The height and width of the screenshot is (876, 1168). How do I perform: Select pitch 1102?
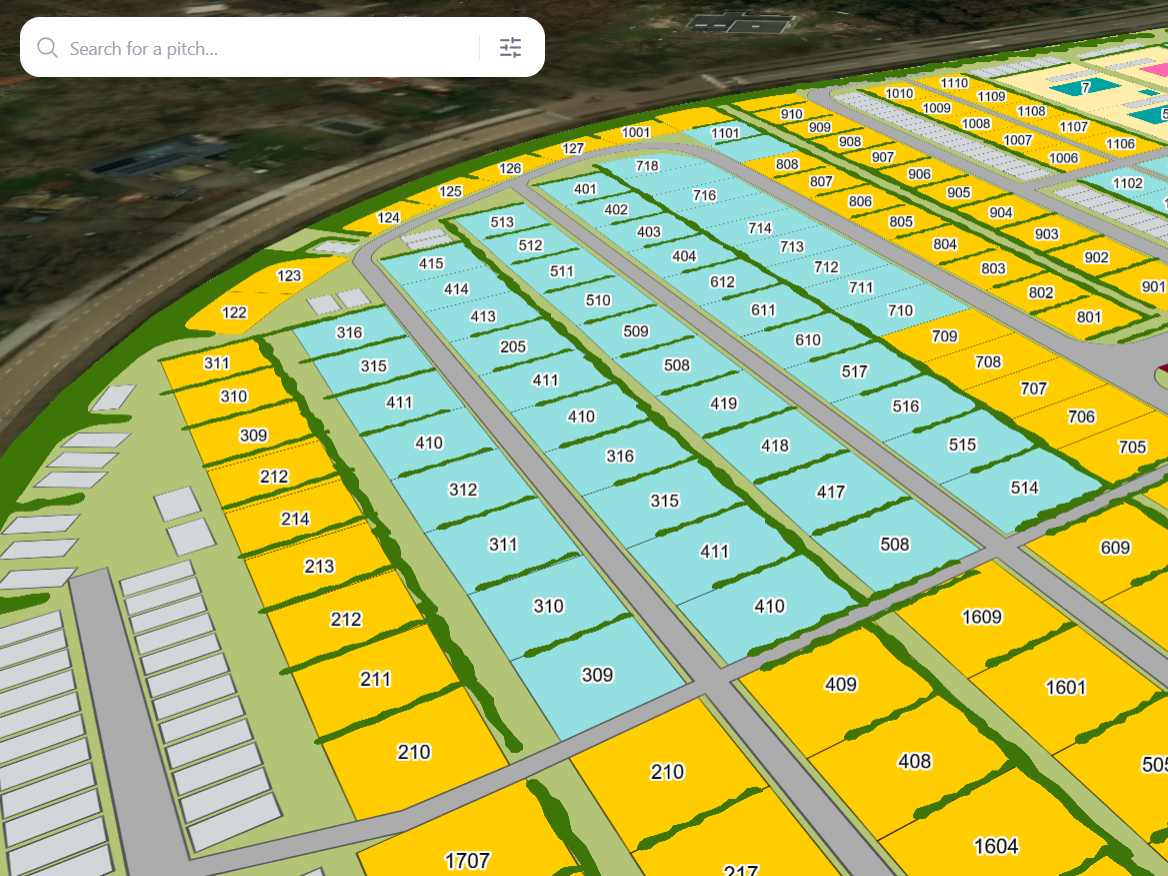pos(1127,183)
